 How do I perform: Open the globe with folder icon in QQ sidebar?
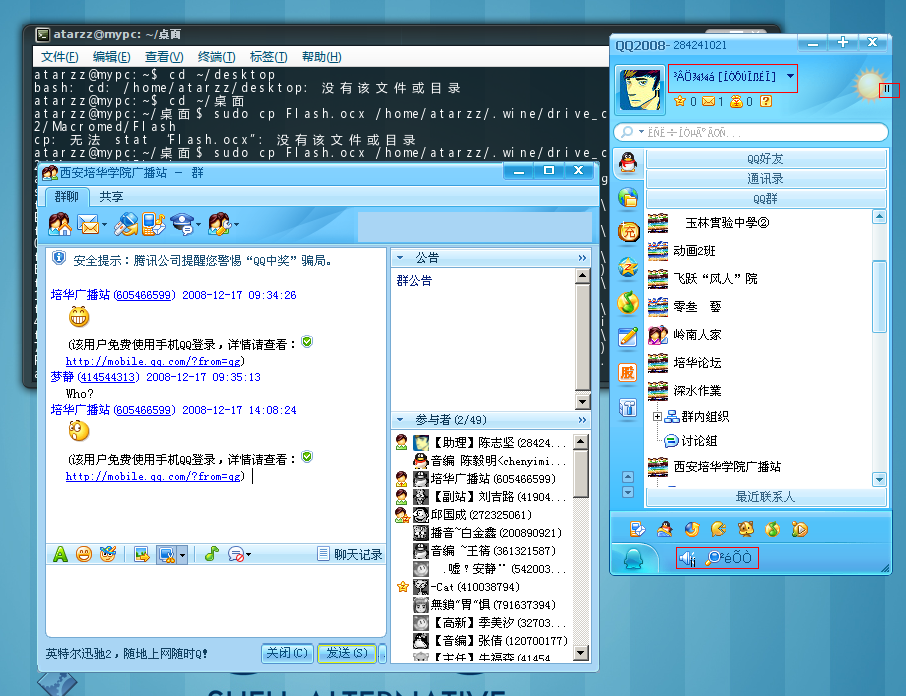pyautogui.click(x=628, y=198)
